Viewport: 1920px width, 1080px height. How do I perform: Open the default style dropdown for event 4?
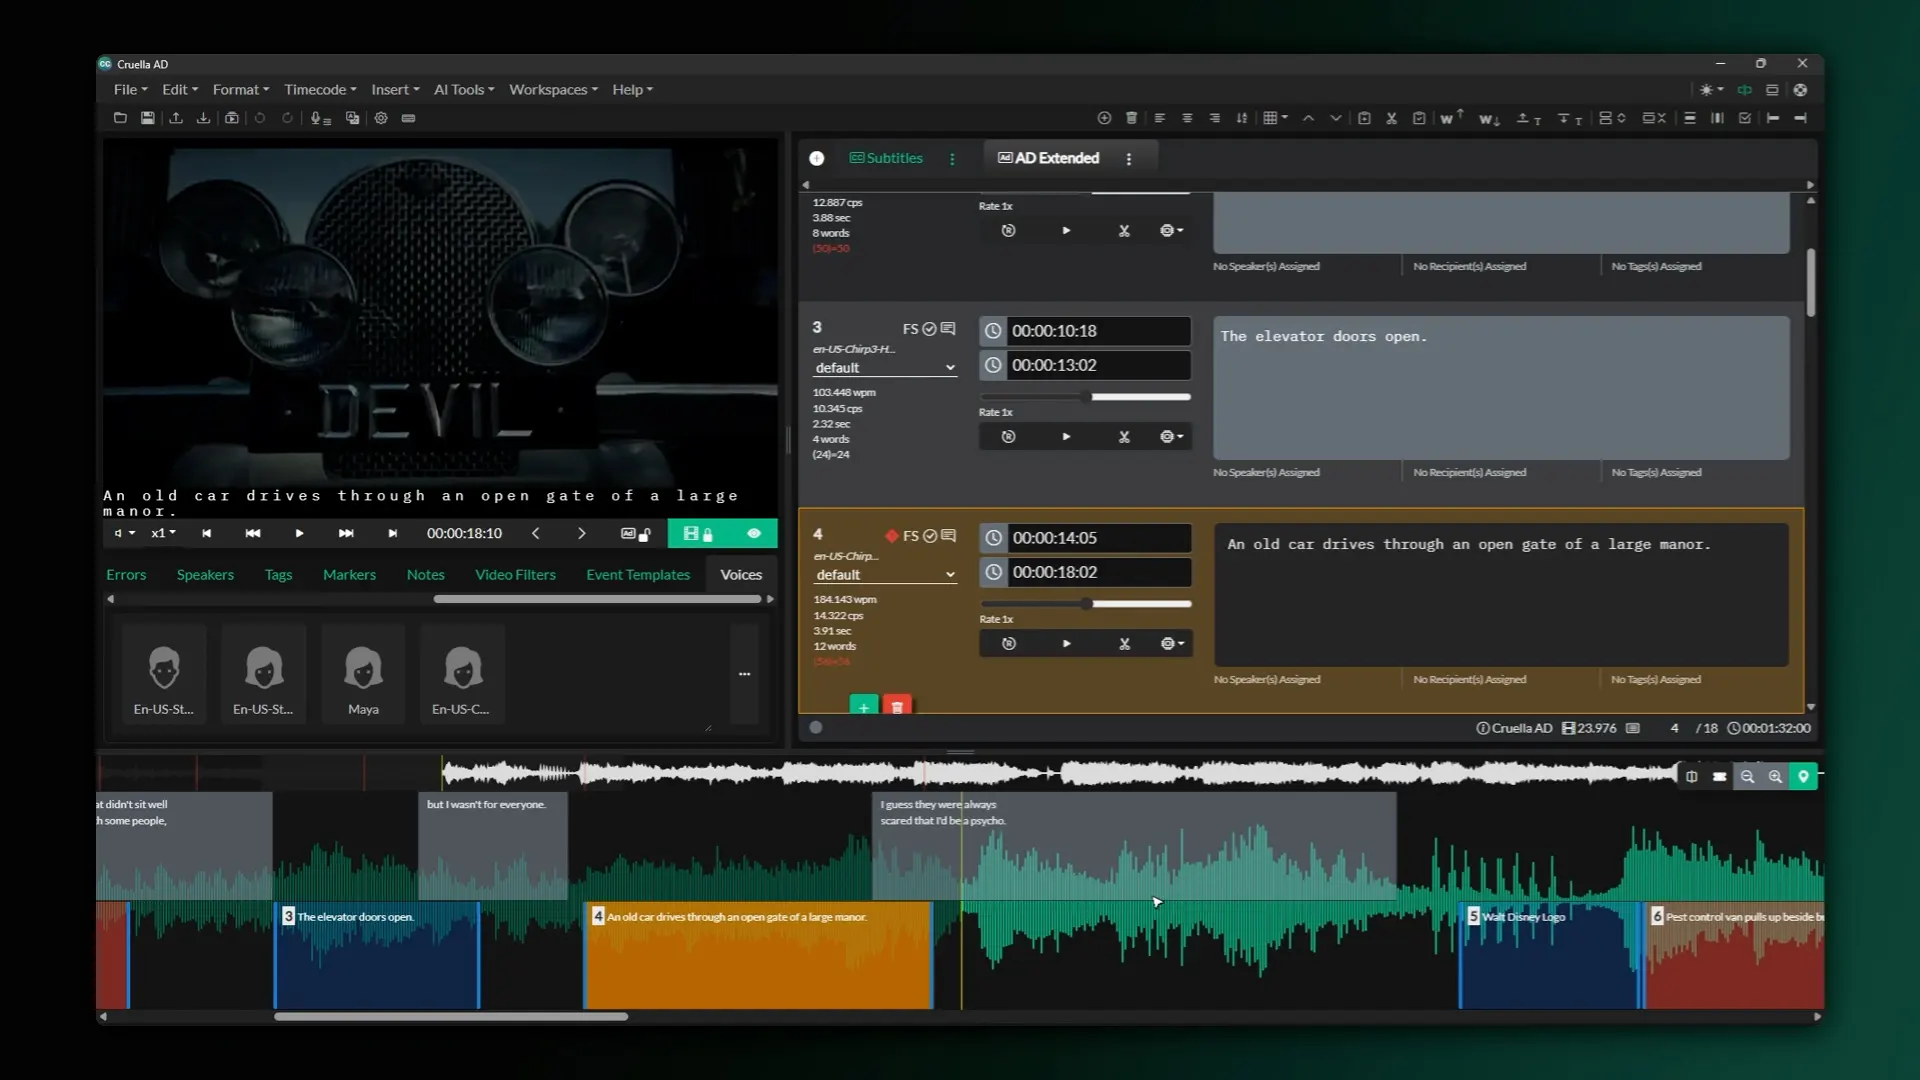[x=885, y=575]
